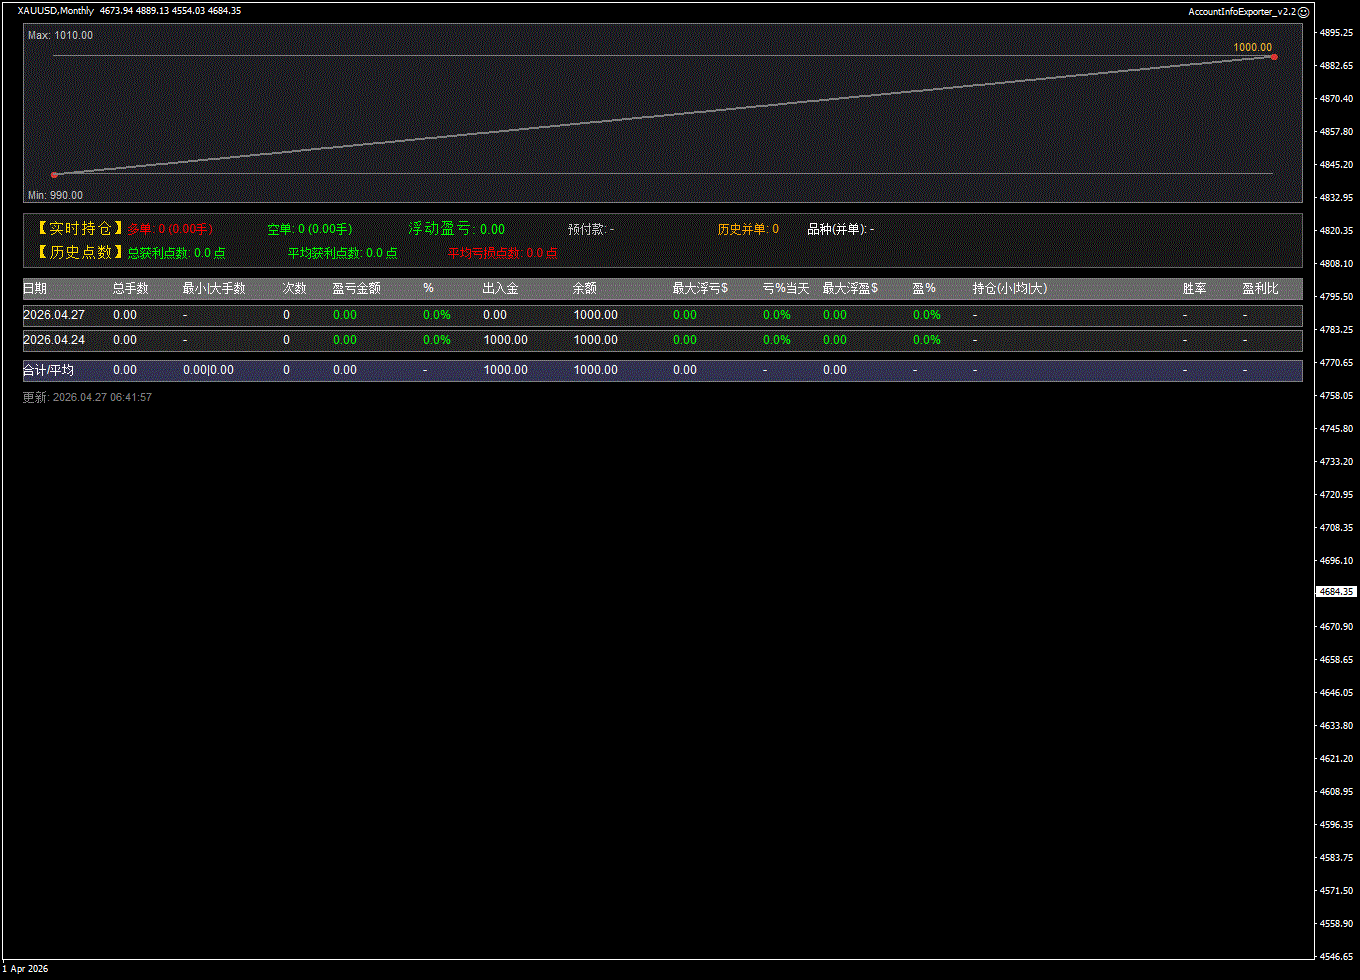Click the 1 Apr 2026 time axis label

[25, 969]
